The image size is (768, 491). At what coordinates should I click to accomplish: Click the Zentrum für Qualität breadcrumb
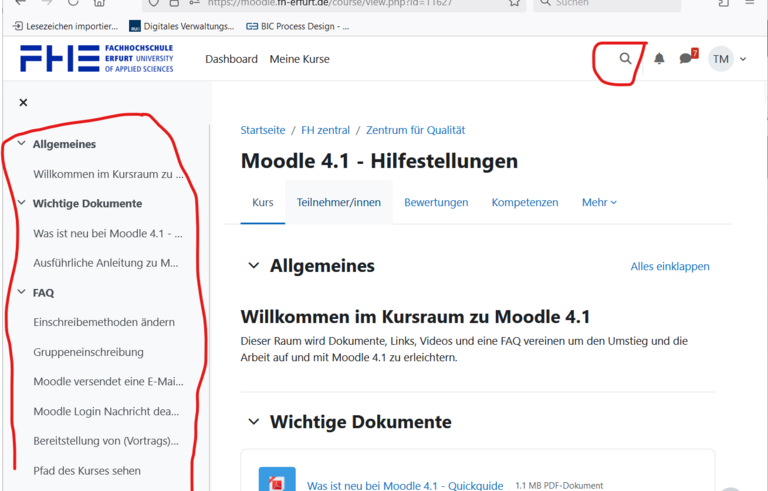click(x=415, y=130)
